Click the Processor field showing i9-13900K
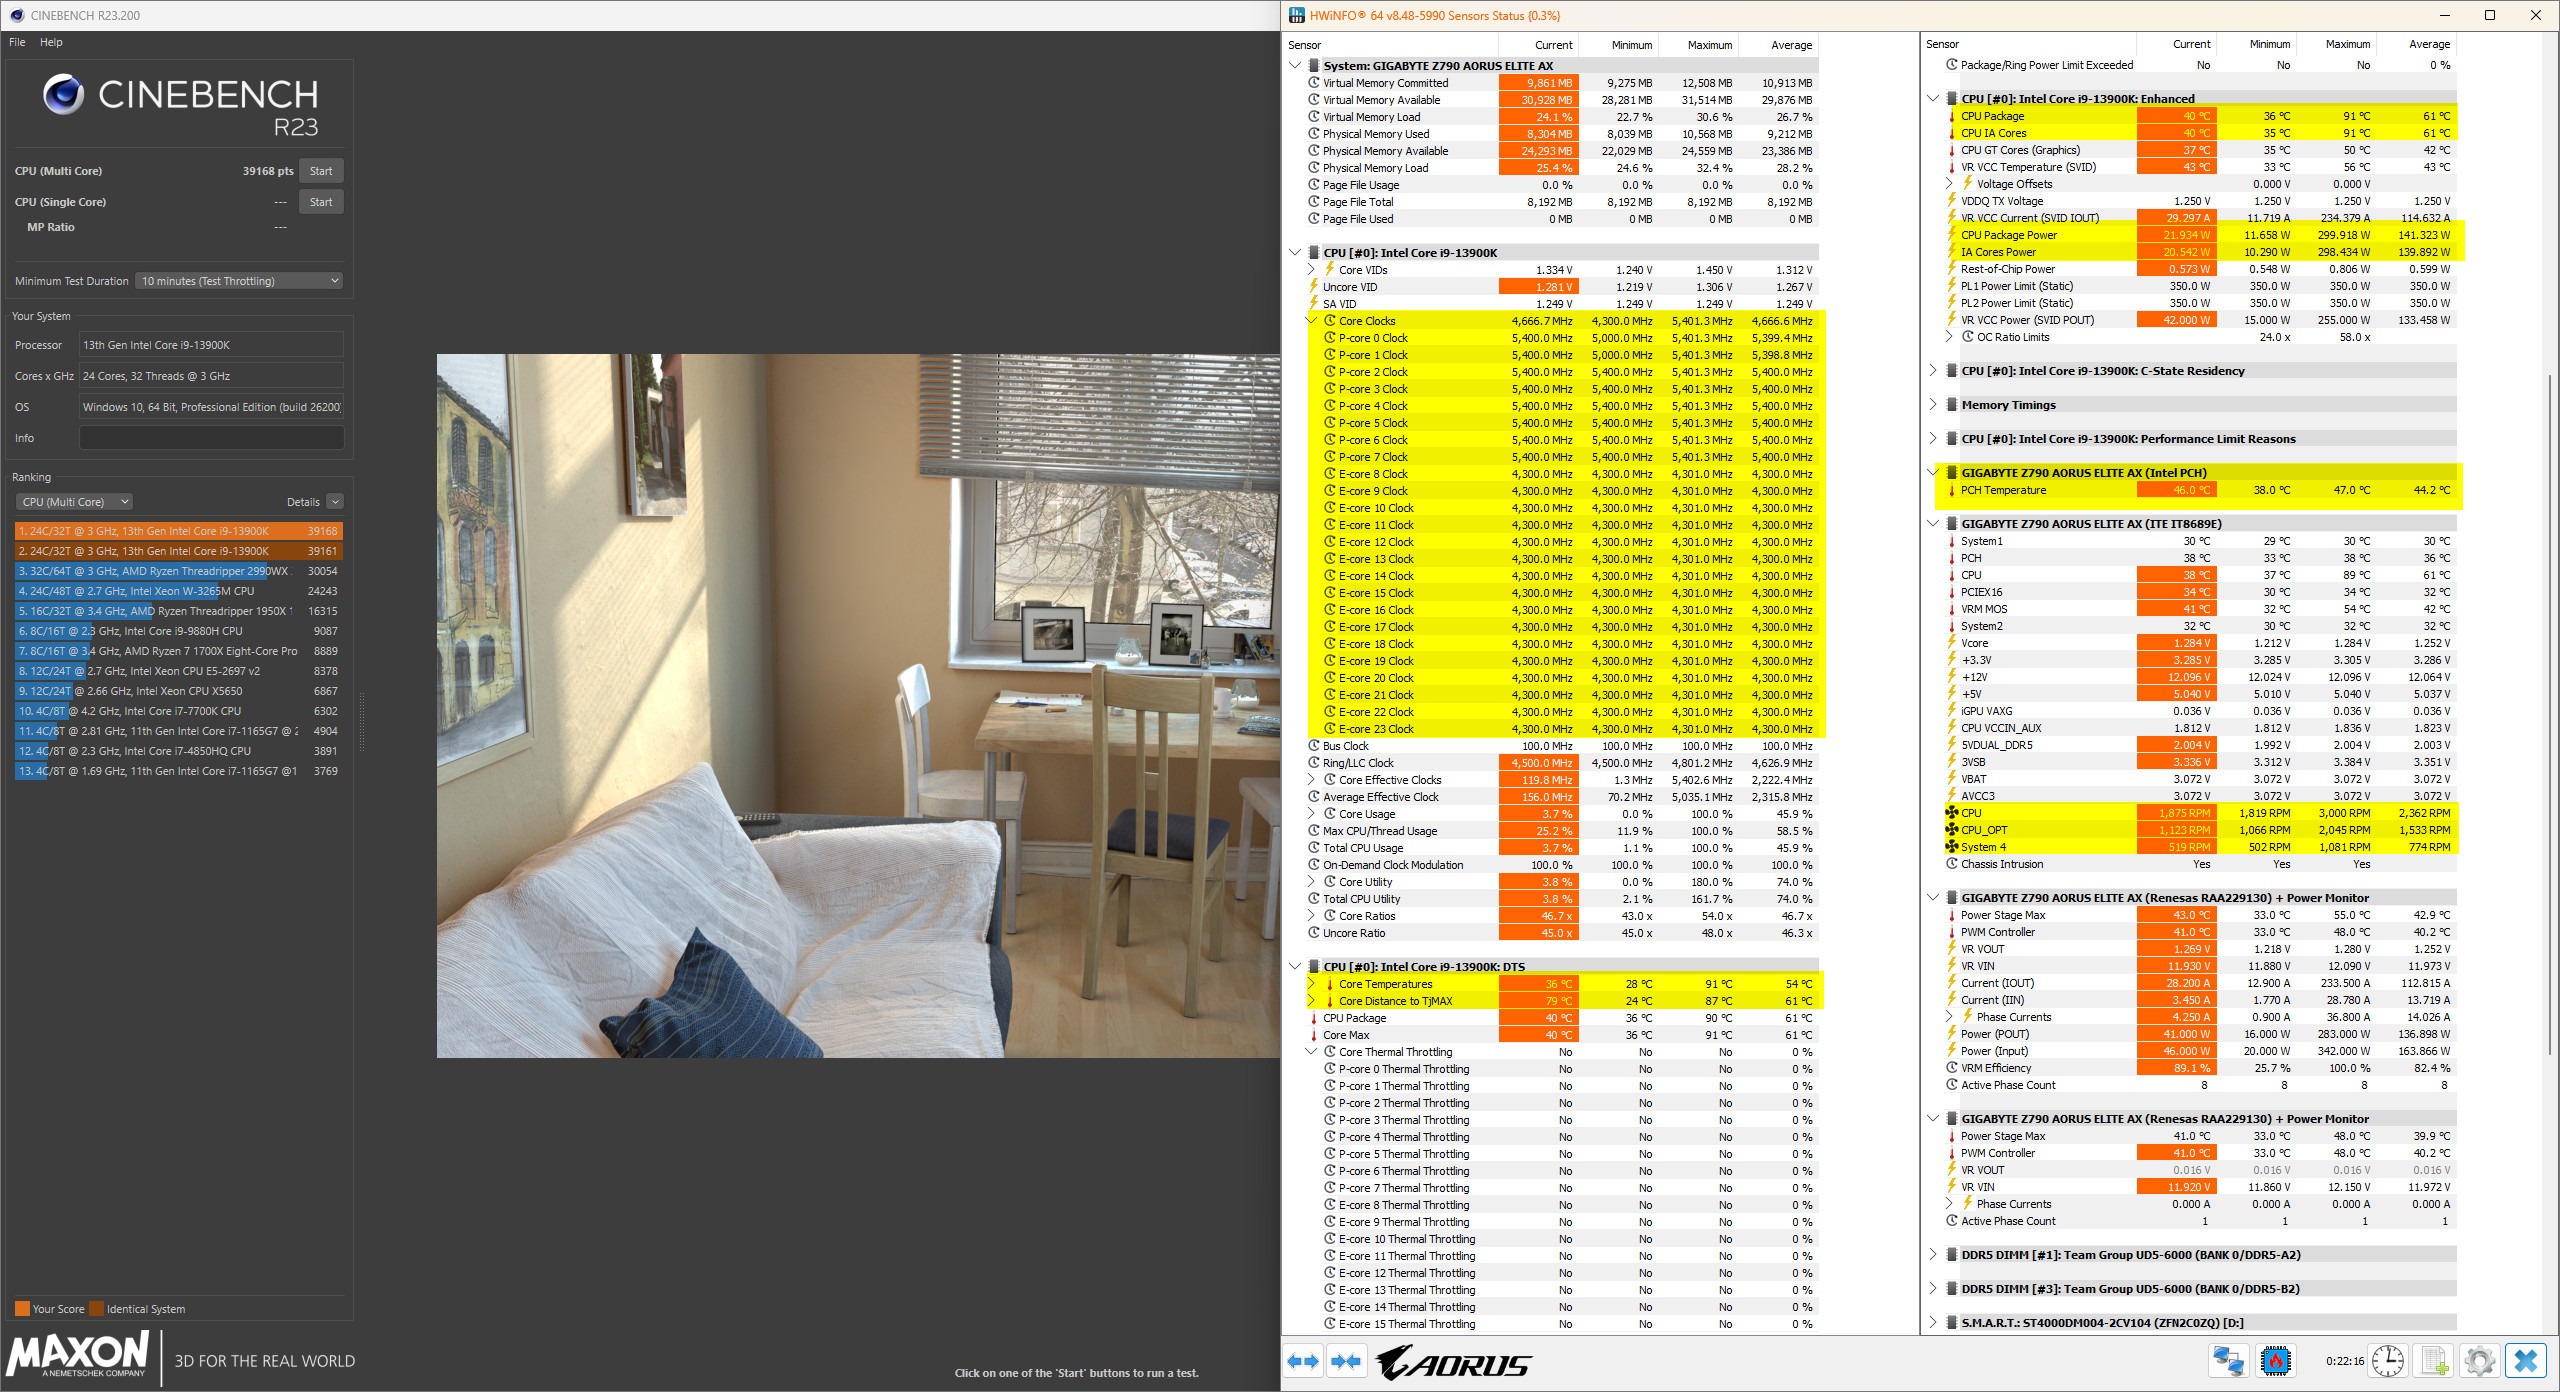This screenshot has height=1392, width=2560. tap(211, 345)
